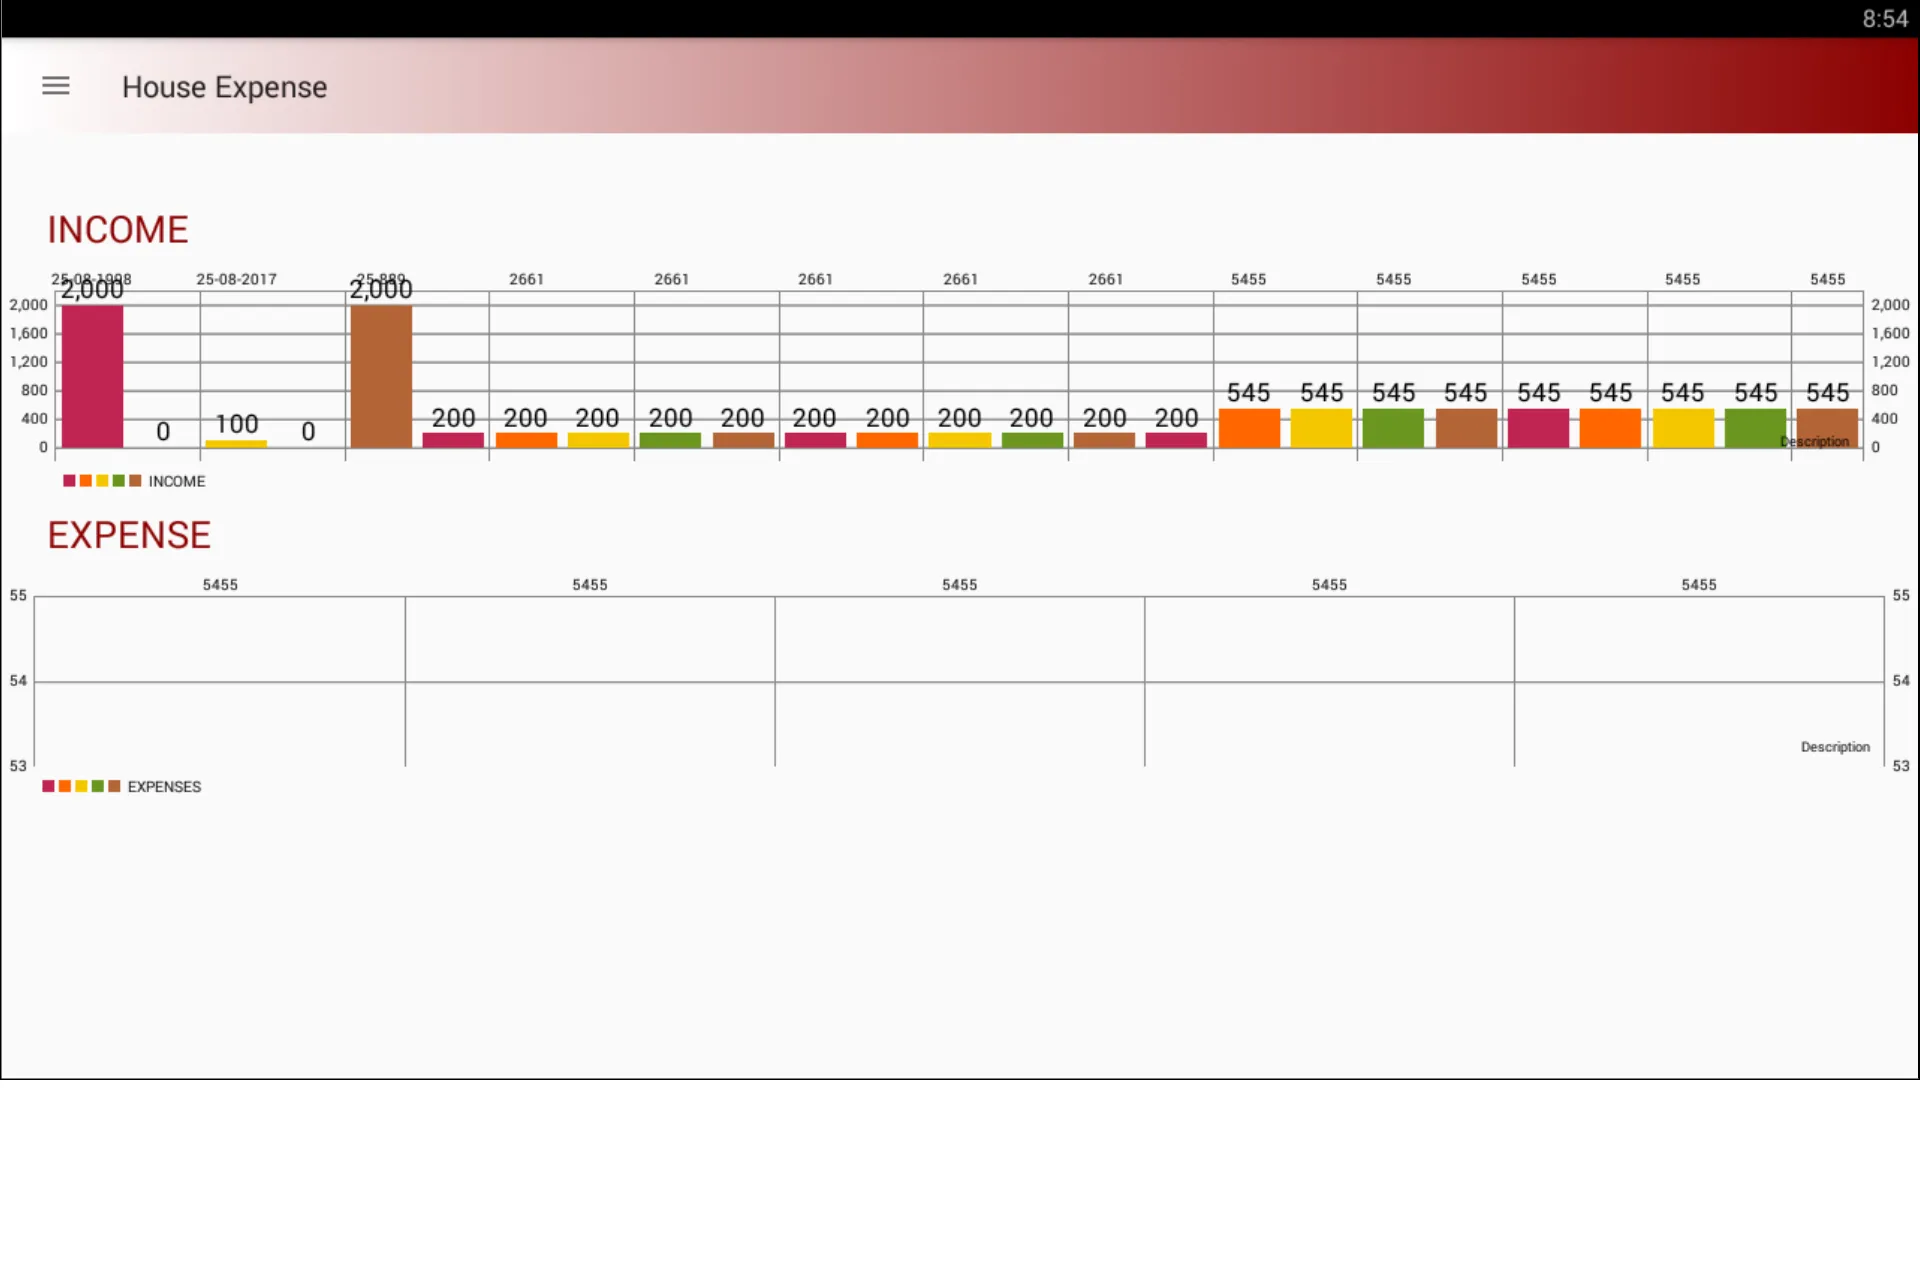
Task: Click Description label in the expense chart
Action: click(1835, 747)
